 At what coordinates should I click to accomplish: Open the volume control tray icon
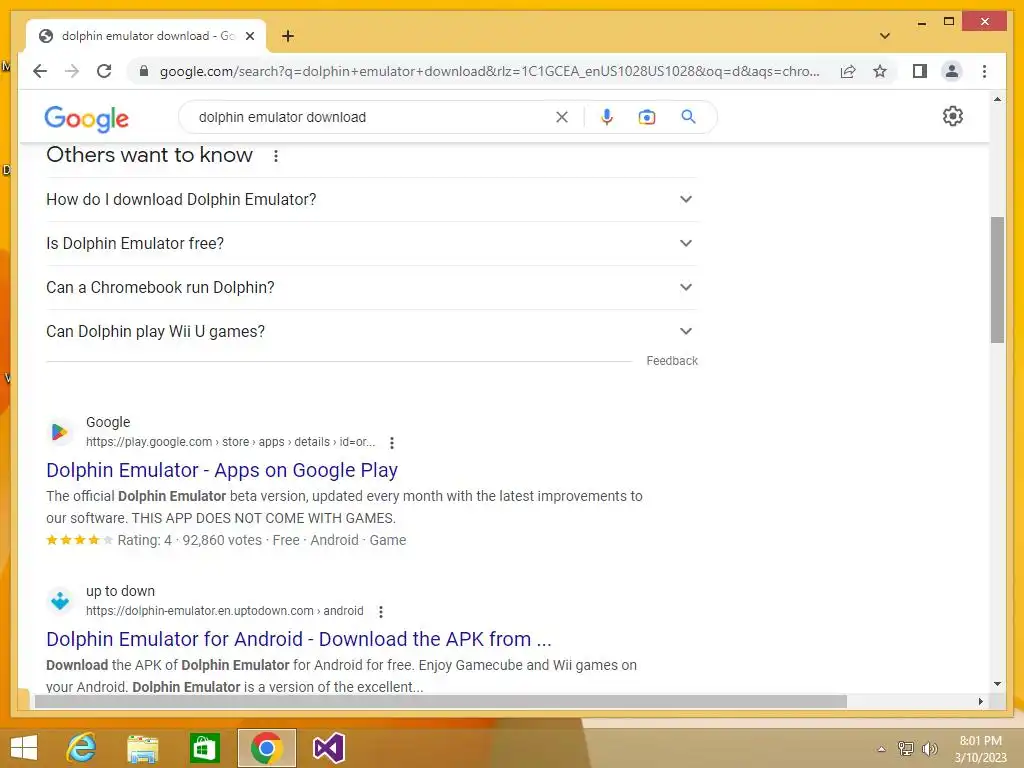[x=929, y=749]
